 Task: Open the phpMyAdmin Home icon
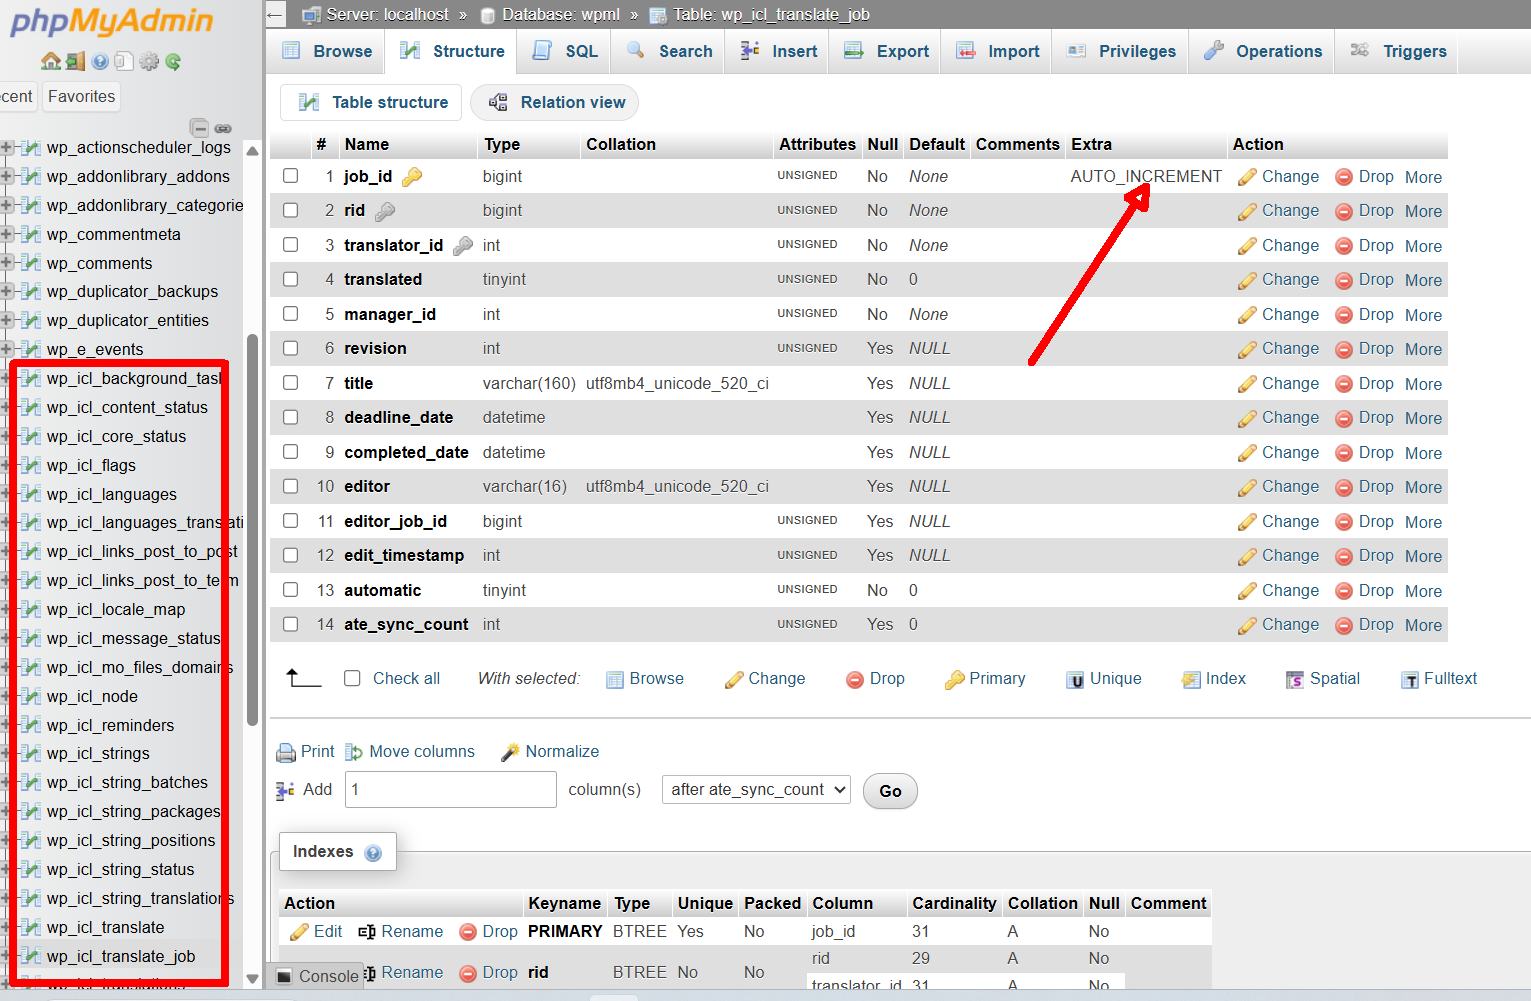(51, 62)
